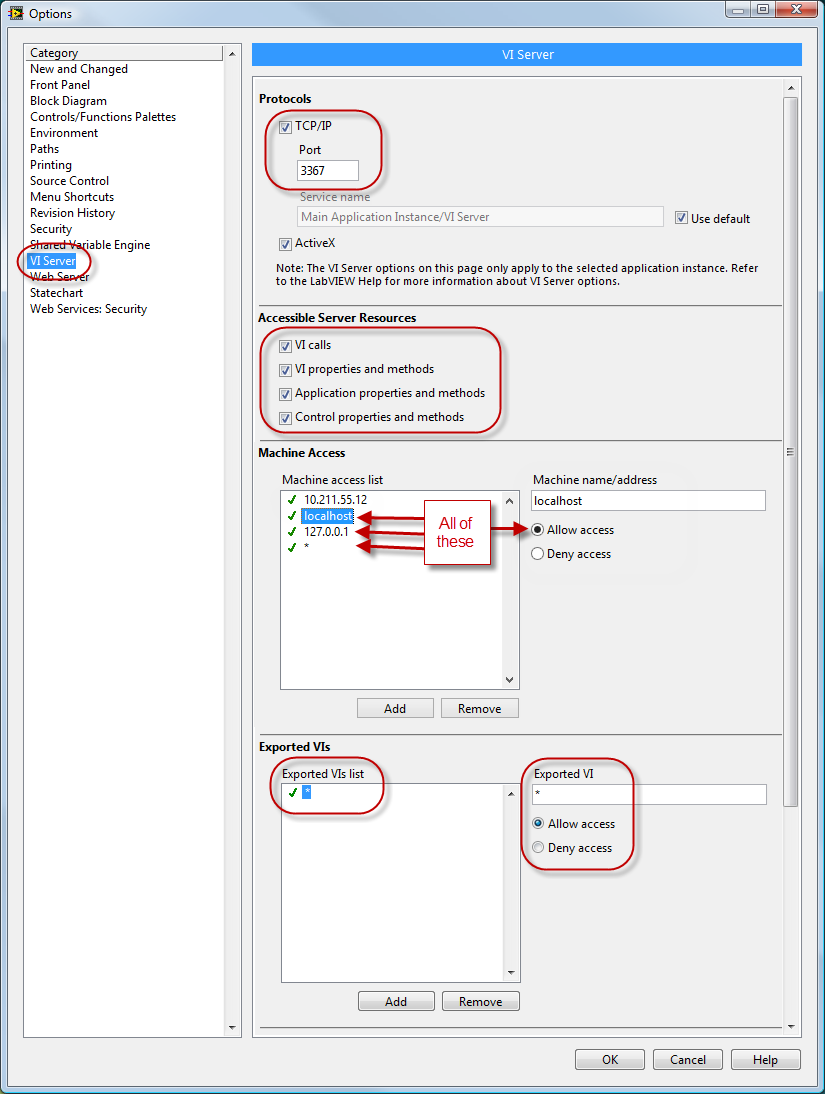Click the Category column header
The image size is (825, 1094).
[x=124, y=53]
